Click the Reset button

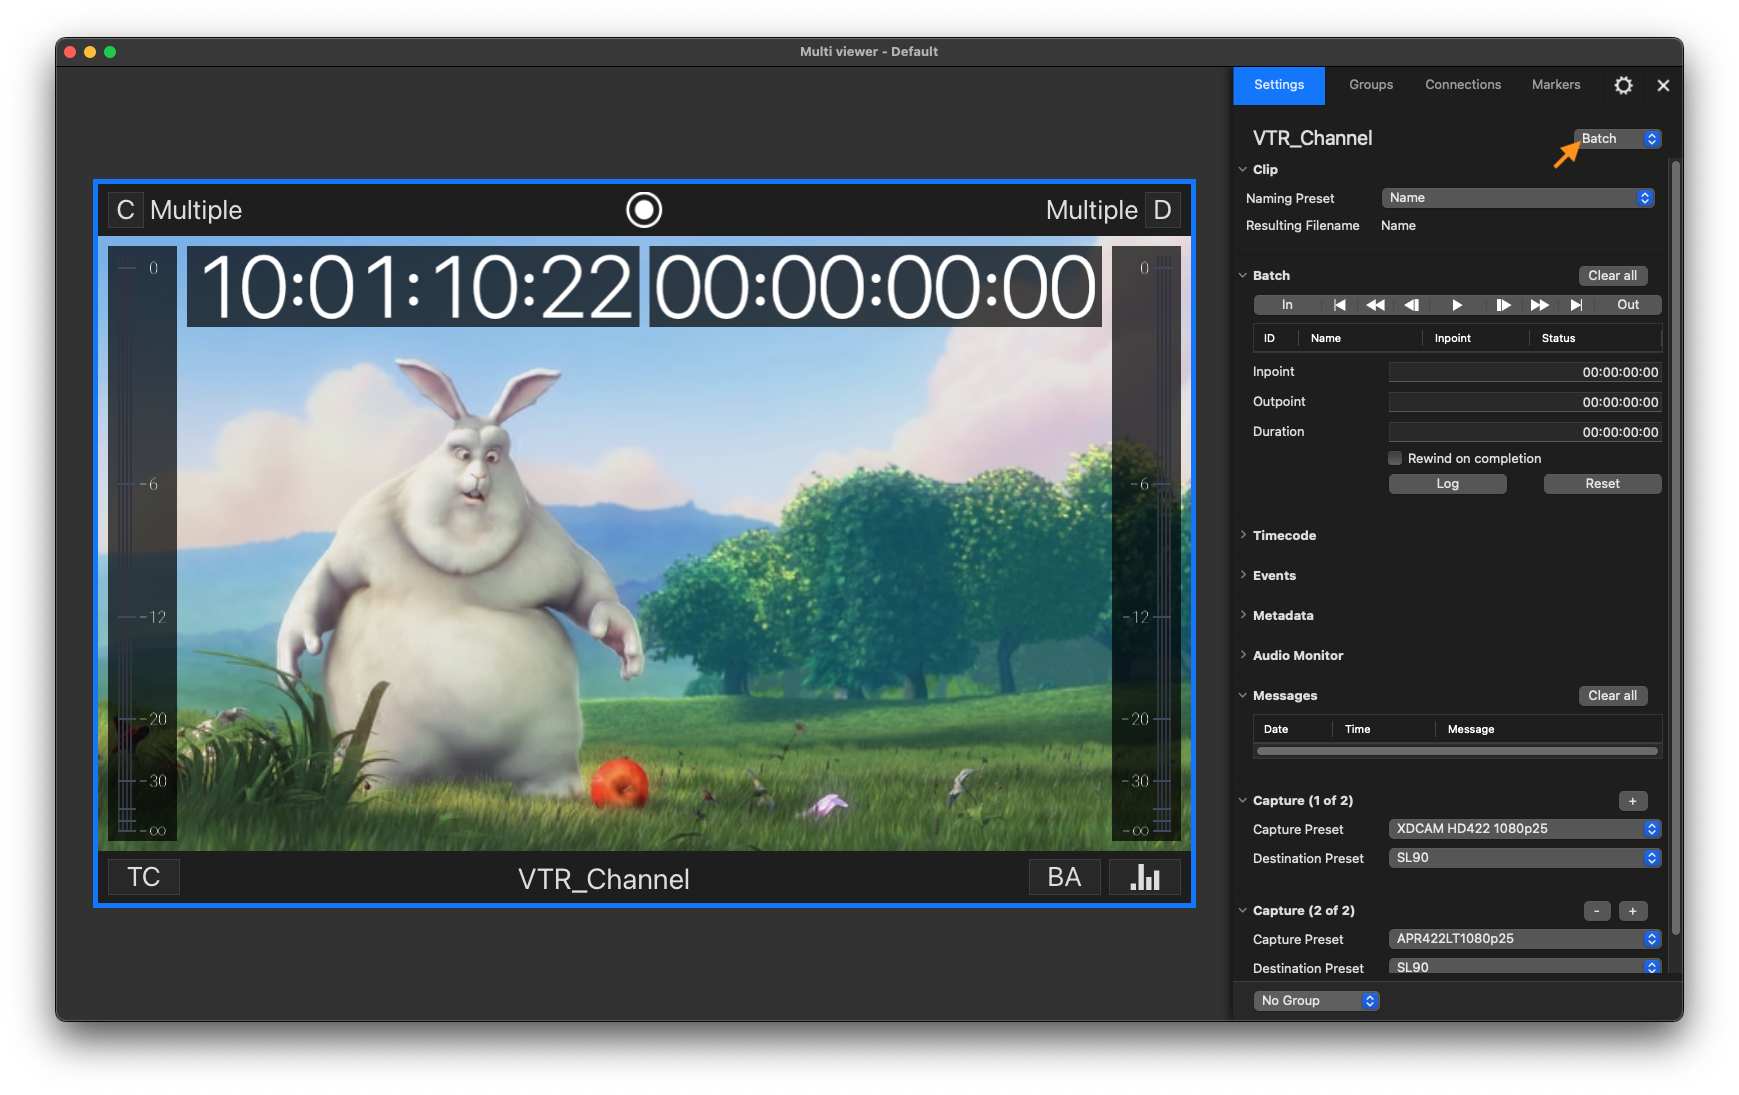[1603, 484]
